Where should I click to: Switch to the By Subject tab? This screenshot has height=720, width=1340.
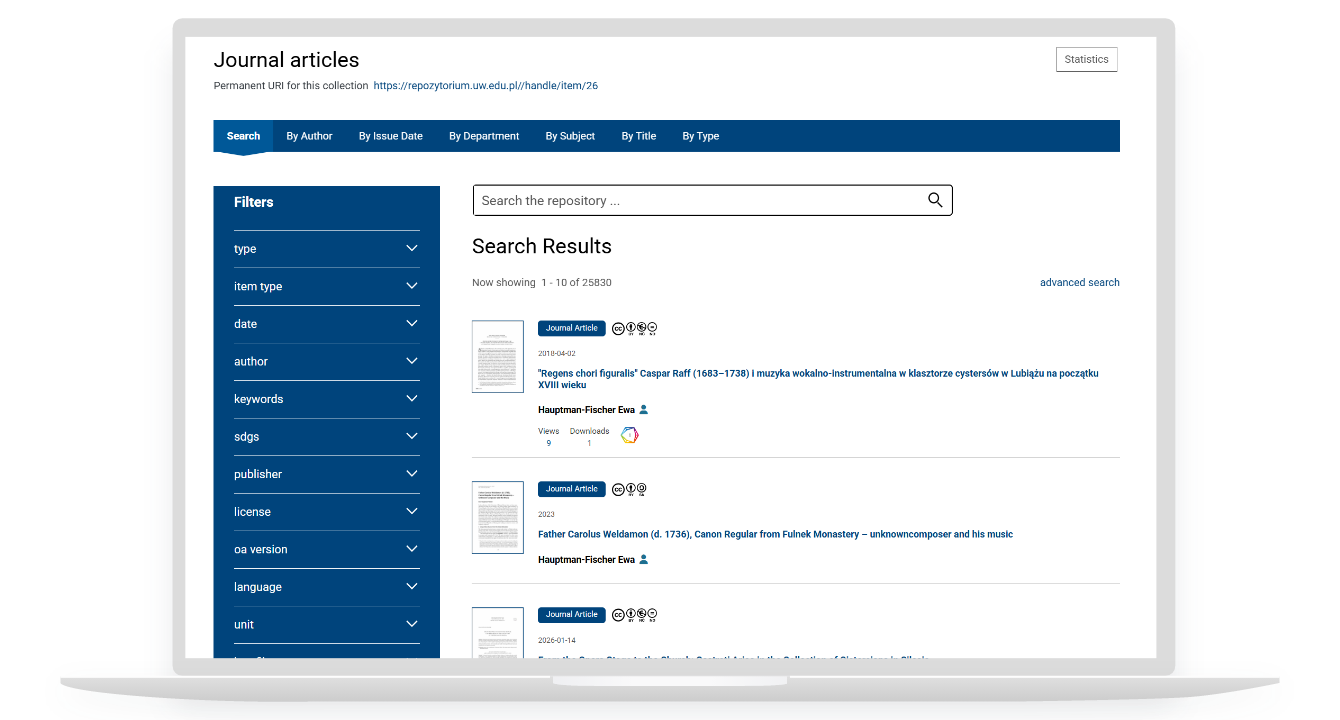pyautogui.click(x=570, y=136)
